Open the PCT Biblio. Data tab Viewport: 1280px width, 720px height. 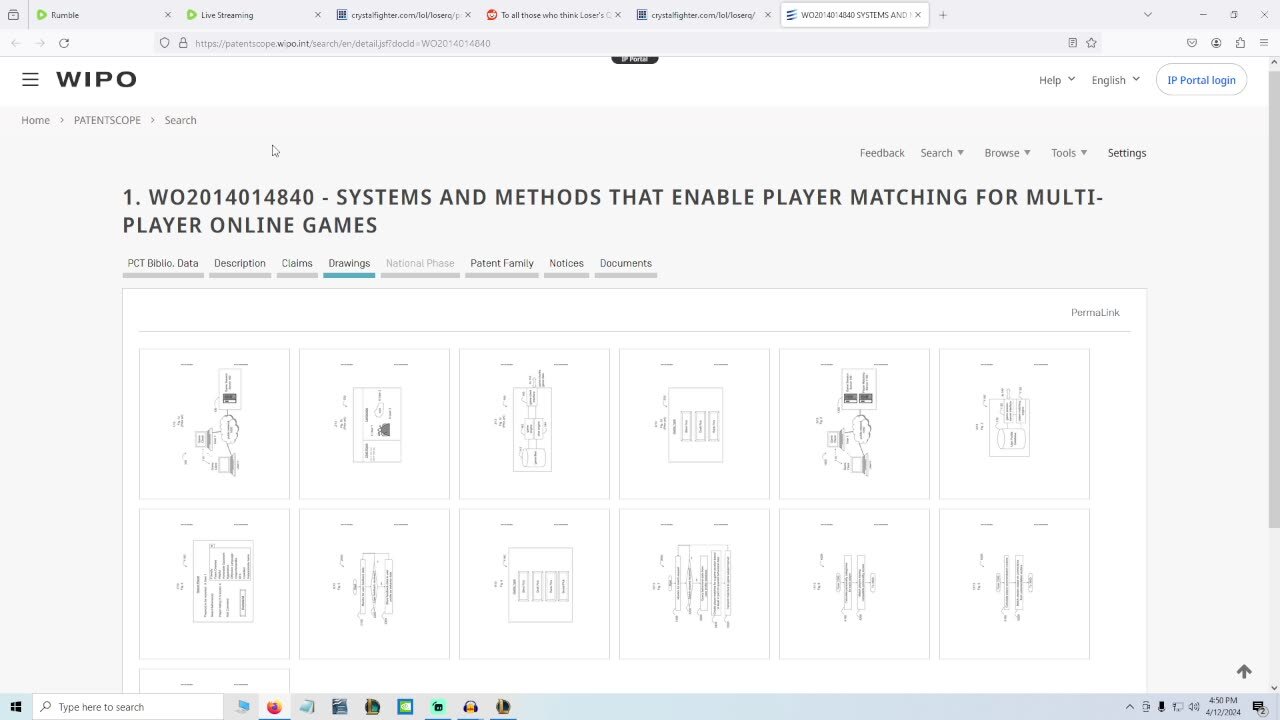163,263
